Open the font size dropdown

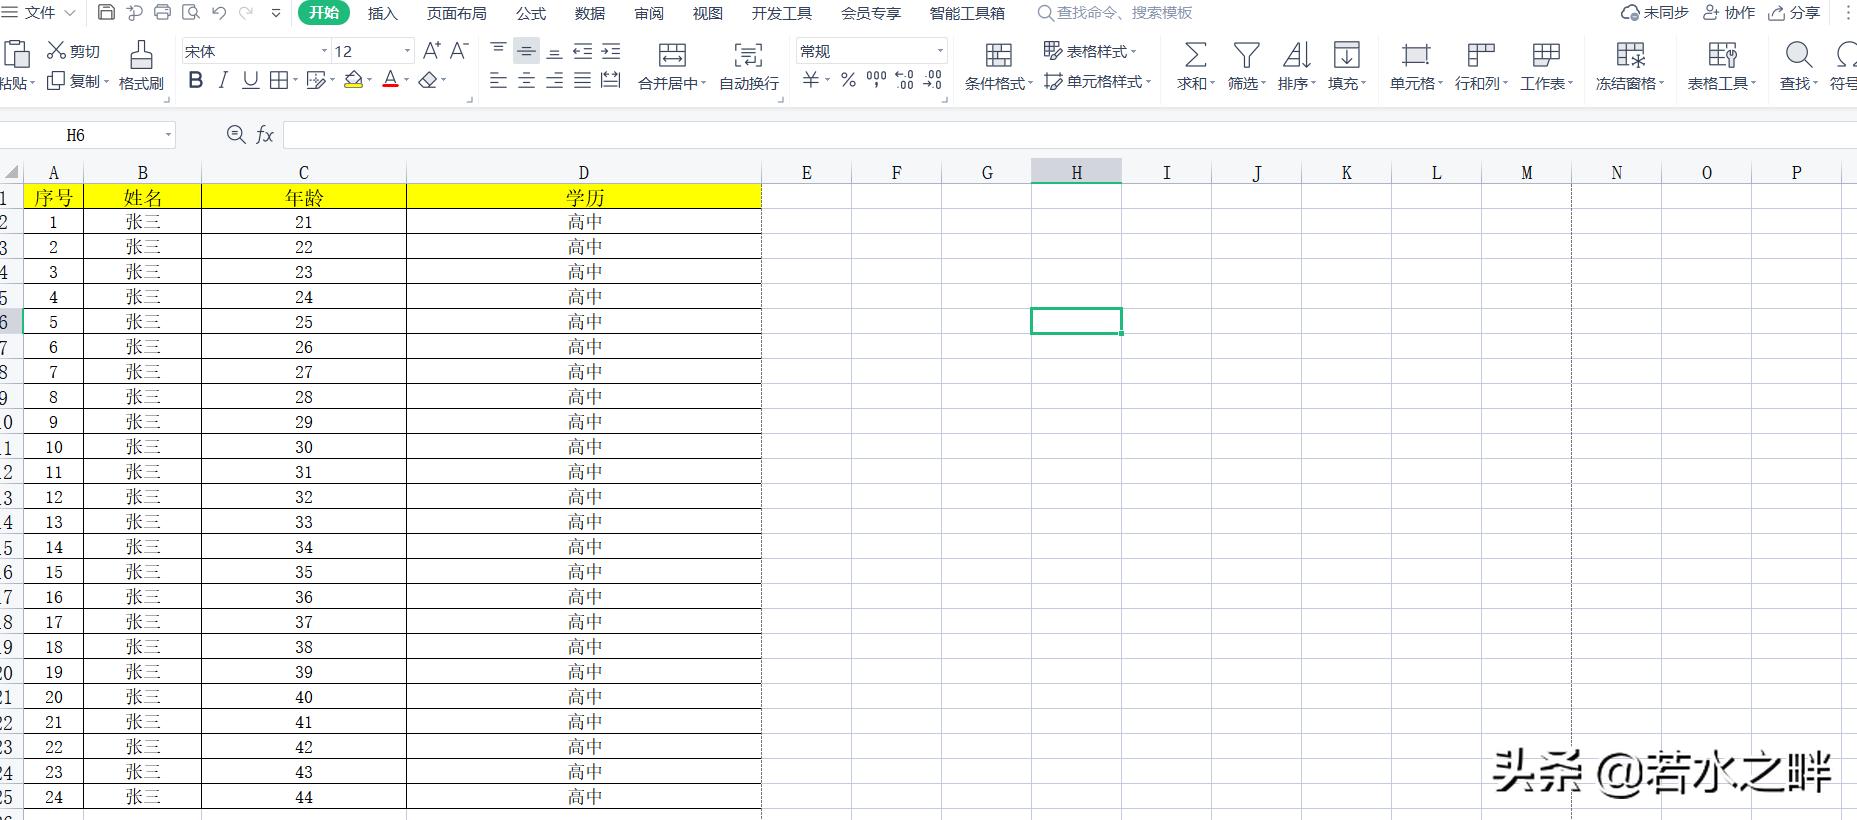pos(407,51)
